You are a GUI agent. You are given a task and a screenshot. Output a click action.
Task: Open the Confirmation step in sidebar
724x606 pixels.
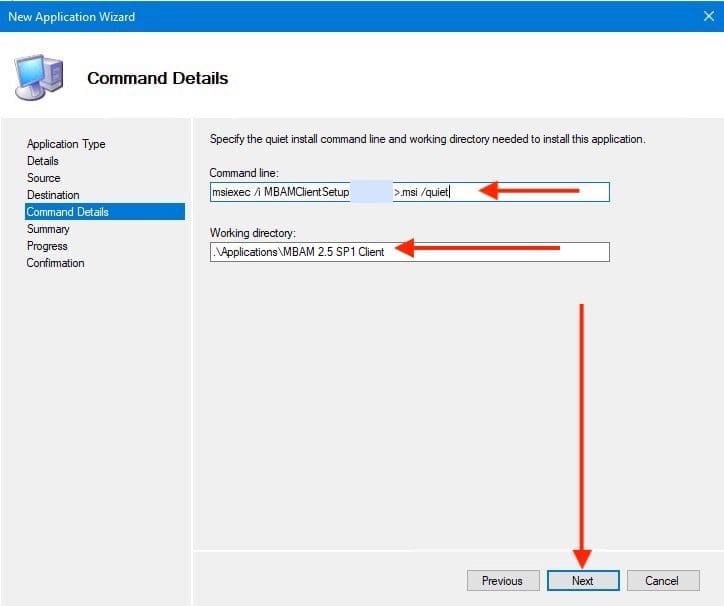[x=55, y=263]
